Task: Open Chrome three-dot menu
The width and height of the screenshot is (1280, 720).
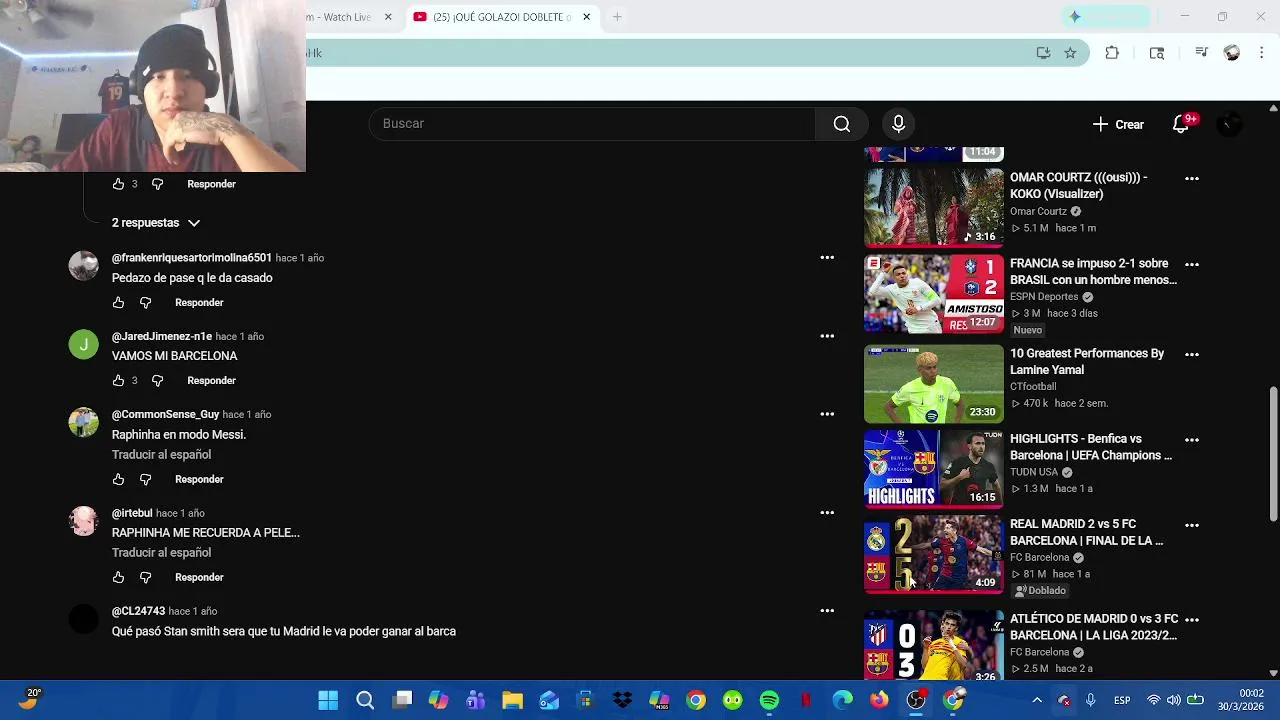Action: 1261,53
